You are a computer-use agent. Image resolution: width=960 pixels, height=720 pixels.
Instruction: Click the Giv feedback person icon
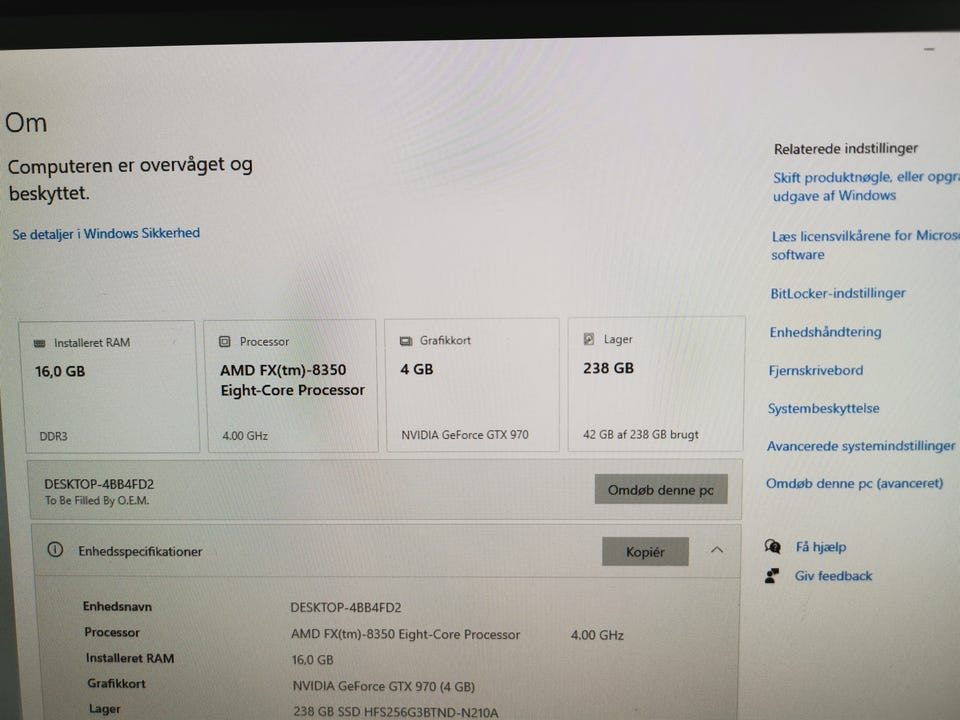771,576
